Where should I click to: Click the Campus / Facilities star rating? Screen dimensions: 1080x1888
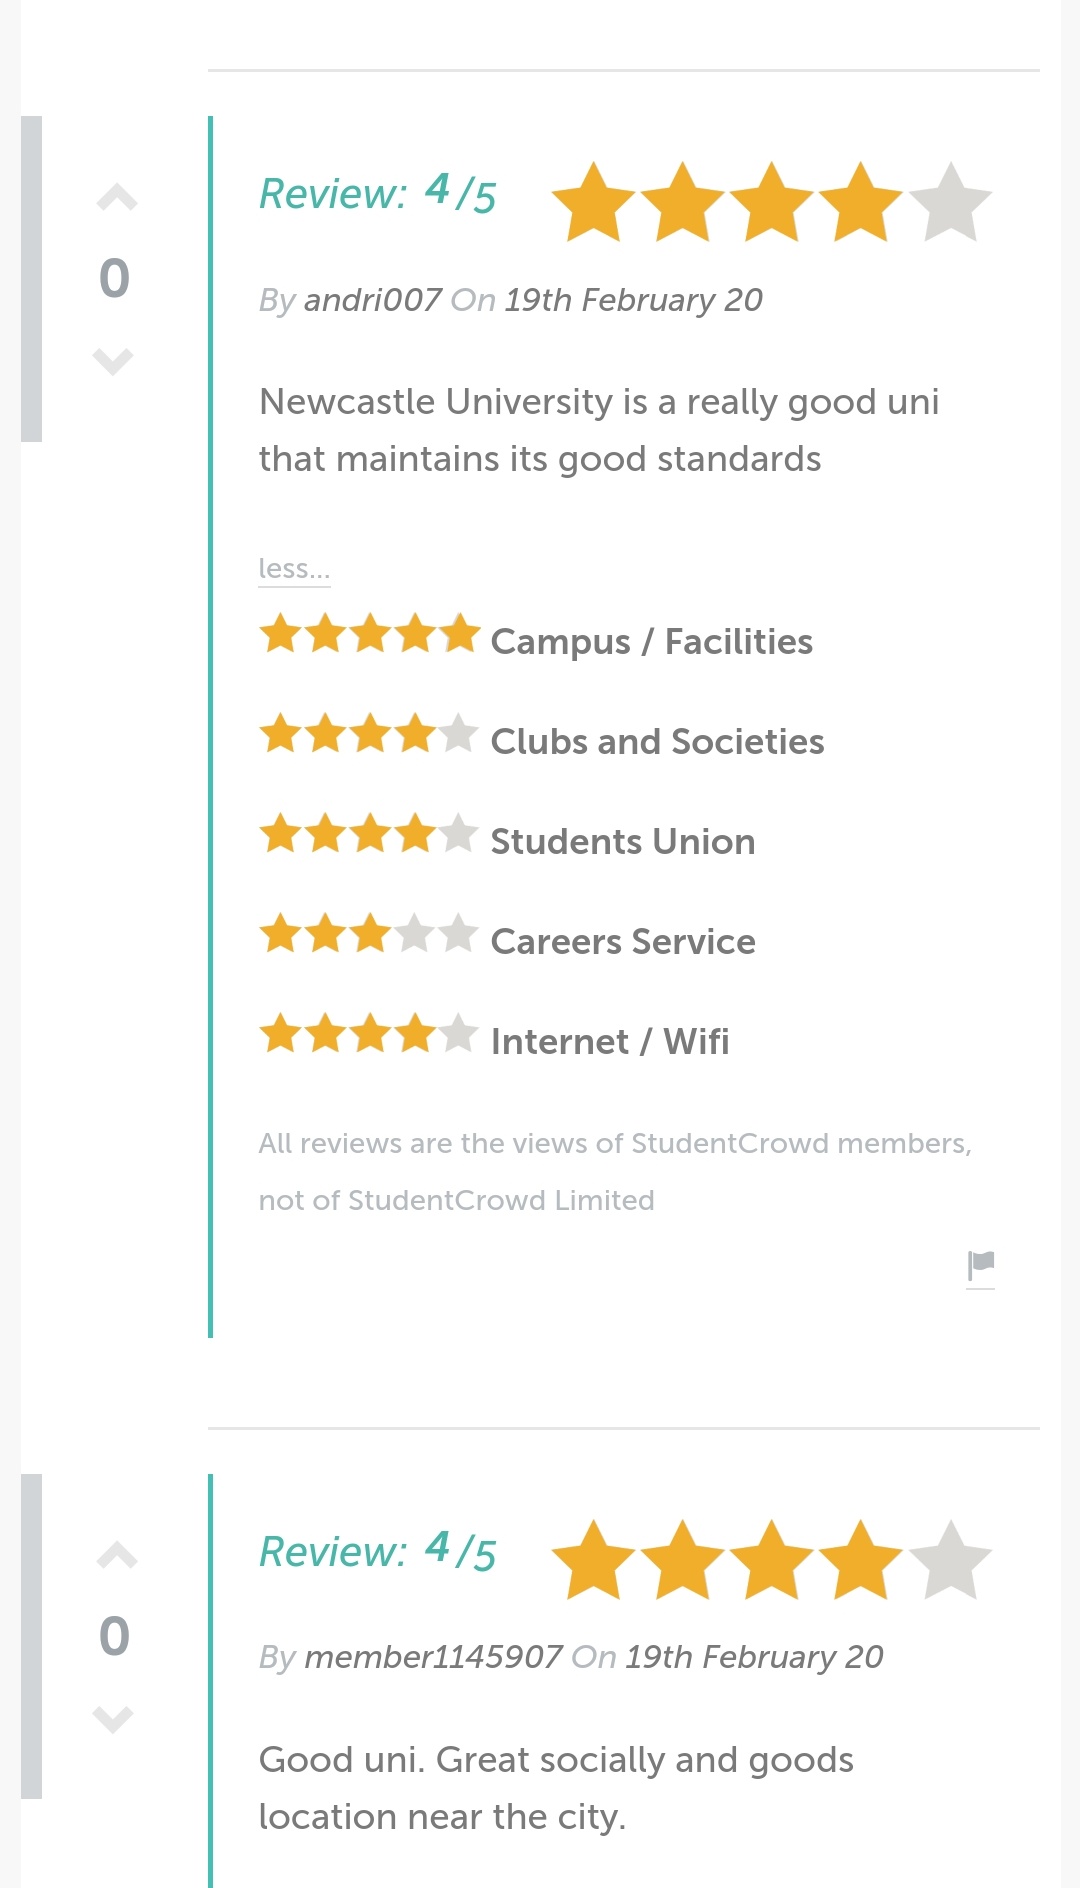tap(369, 635)
